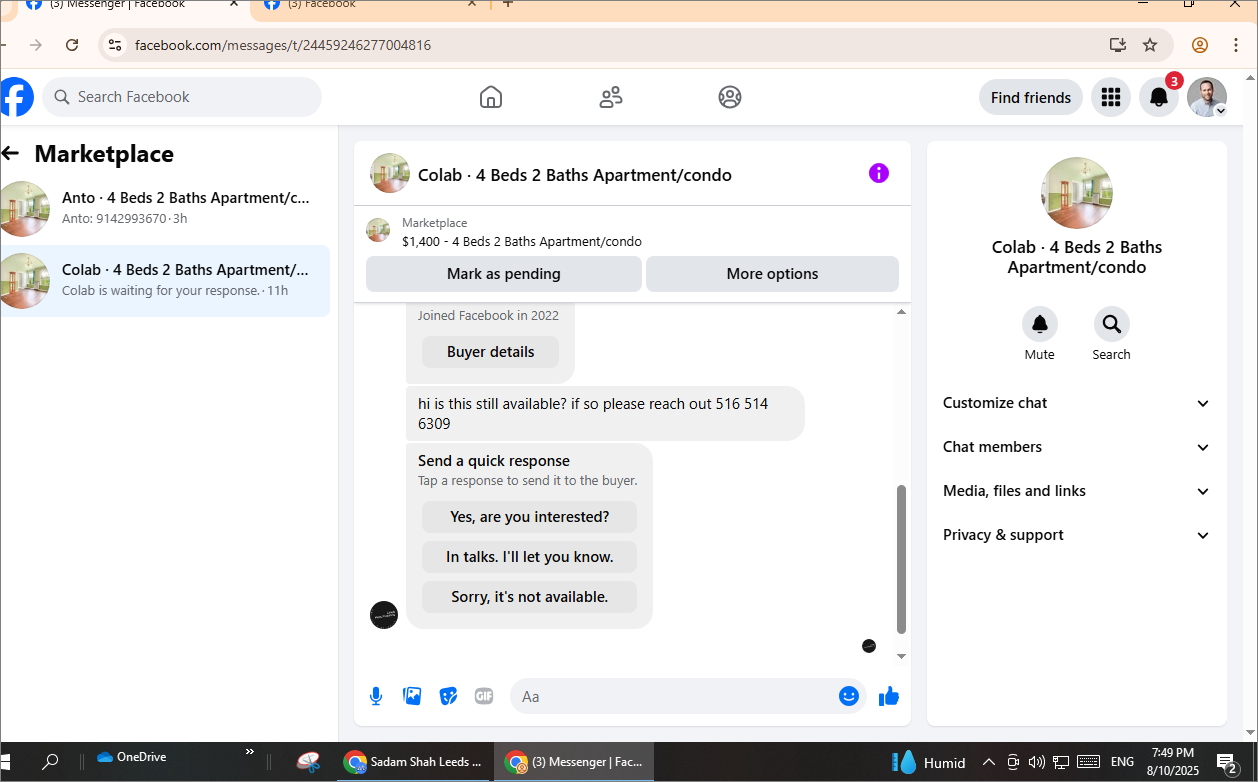Click More options button

click(x=772, y=274)
